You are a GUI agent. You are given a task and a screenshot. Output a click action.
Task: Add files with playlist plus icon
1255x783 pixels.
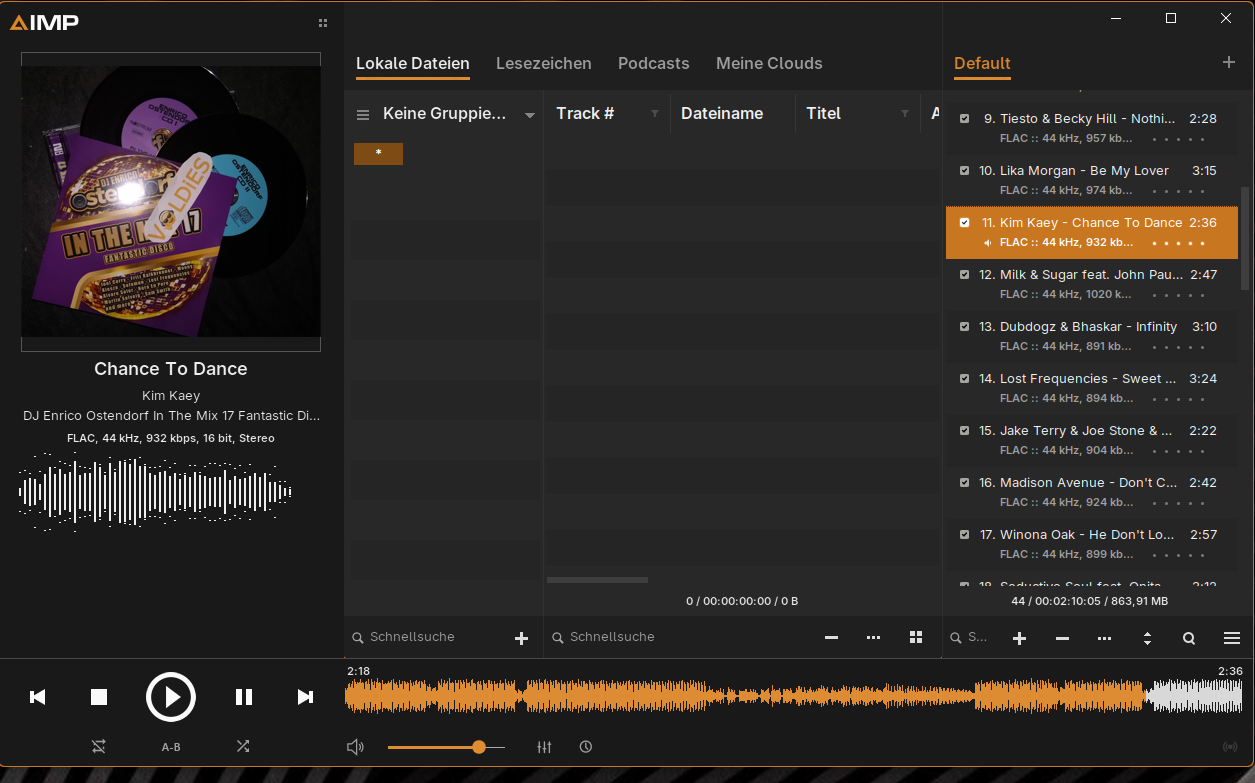[1019, 638]
